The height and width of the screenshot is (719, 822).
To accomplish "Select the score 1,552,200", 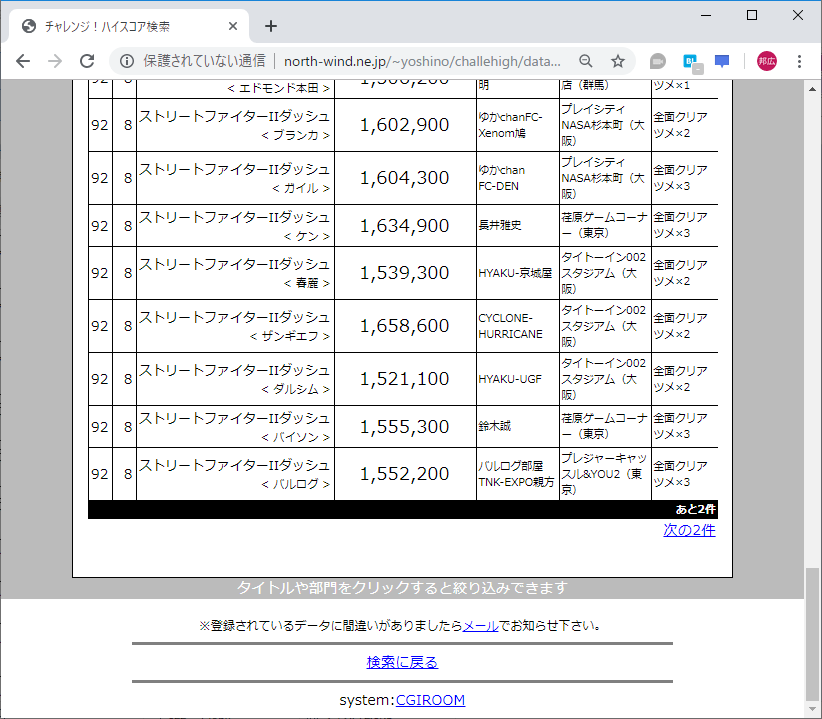I will click(404, 474).
